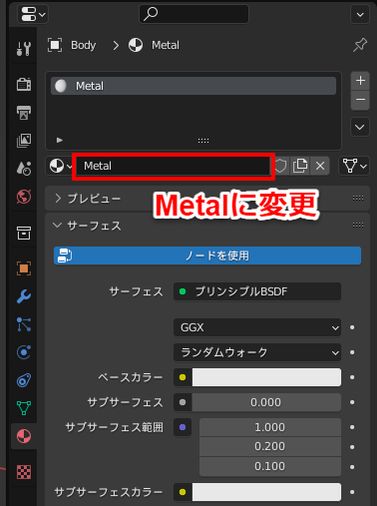This screenshot has width=377, height=506.
Task: Remove the material slot with minus button
Action: (360, 100)
